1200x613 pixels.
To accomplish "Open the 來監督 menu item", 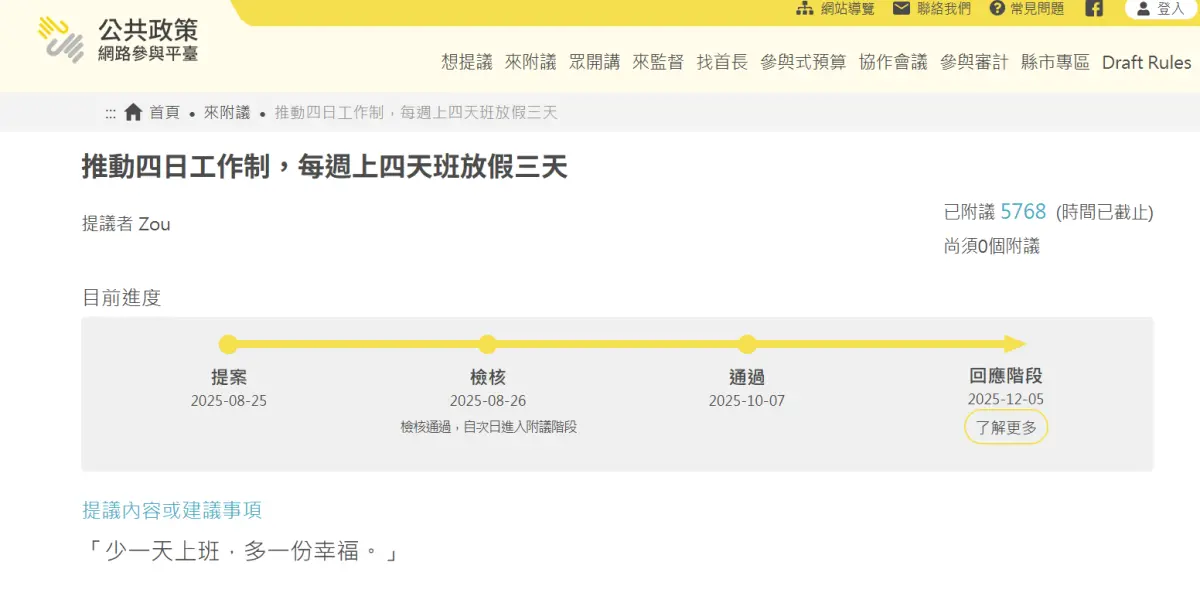I will pos(658,62).
